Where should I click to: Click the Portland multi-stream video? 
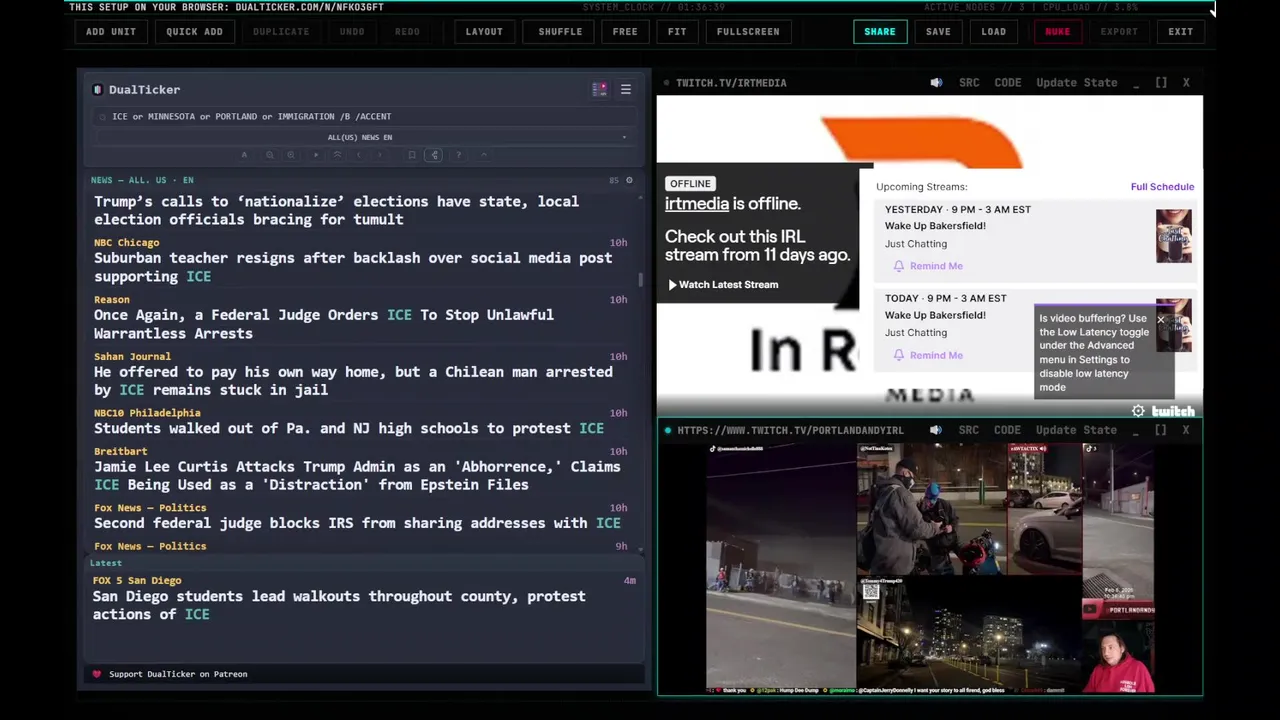[930, 568]
